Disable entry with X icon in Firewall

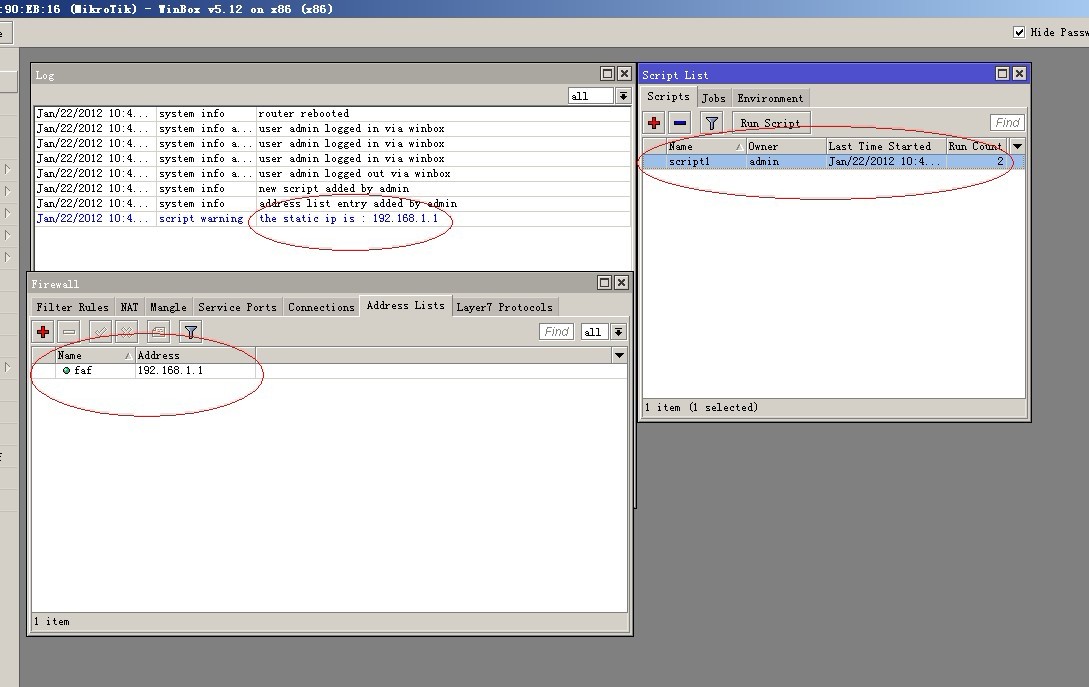coord(126,331)
